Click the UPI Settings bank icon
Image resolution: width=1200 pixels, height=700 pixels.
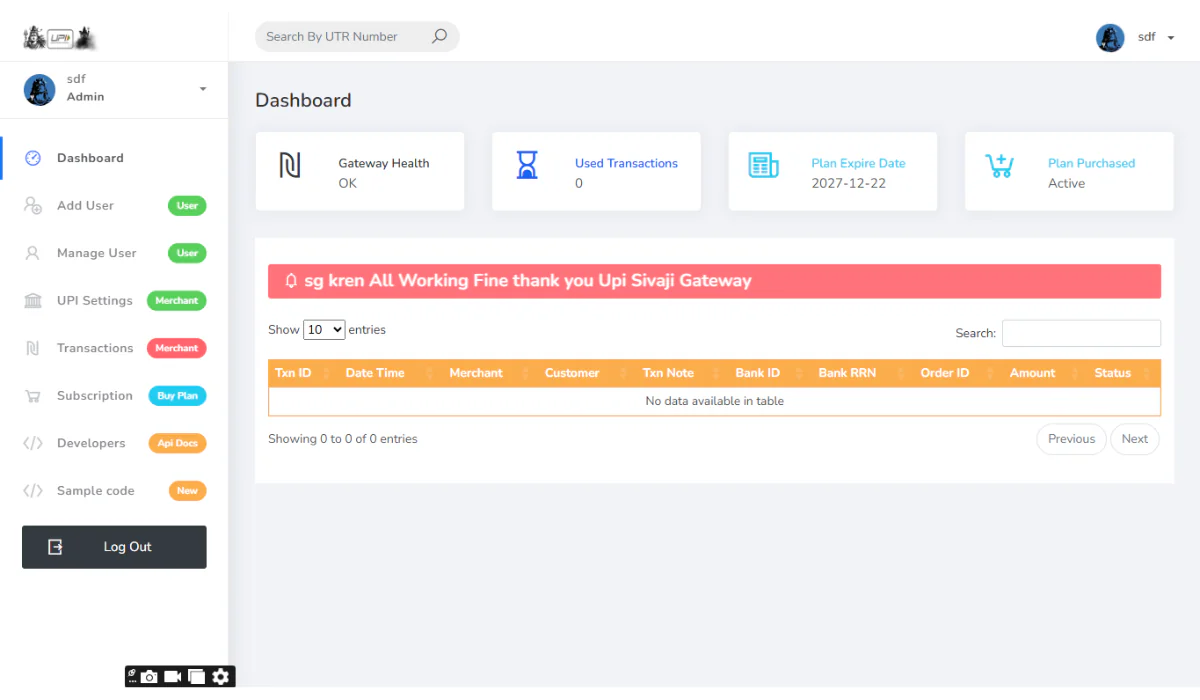pyautogui.click(x=33, y=301)
